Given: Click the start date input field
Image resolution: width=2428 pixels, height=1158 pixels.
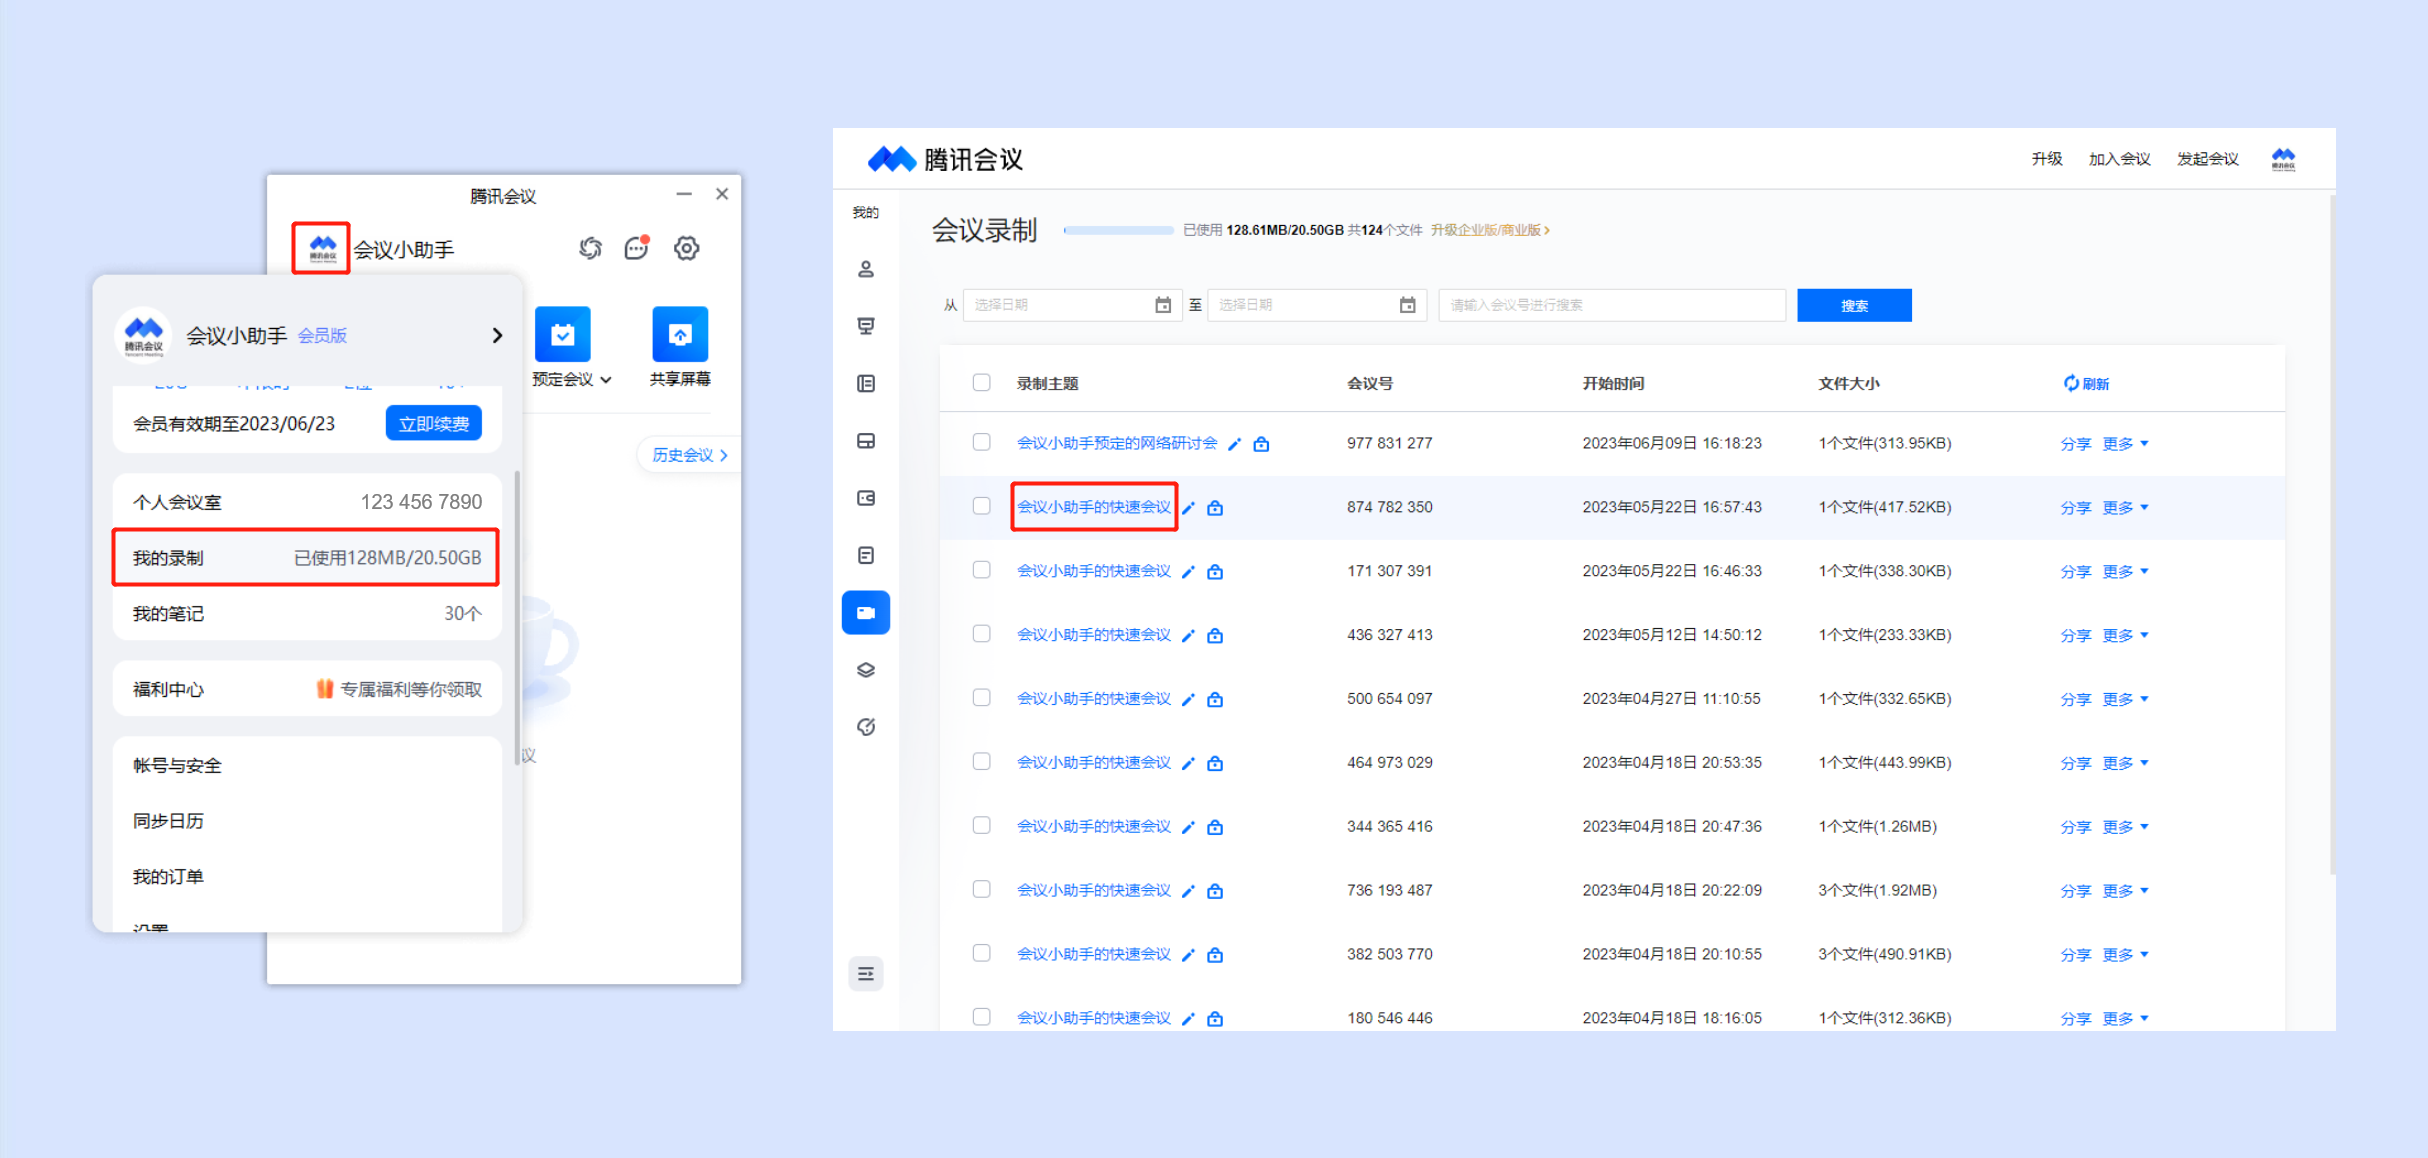Looking at the screenshot, I should (x=1072, y=305).
